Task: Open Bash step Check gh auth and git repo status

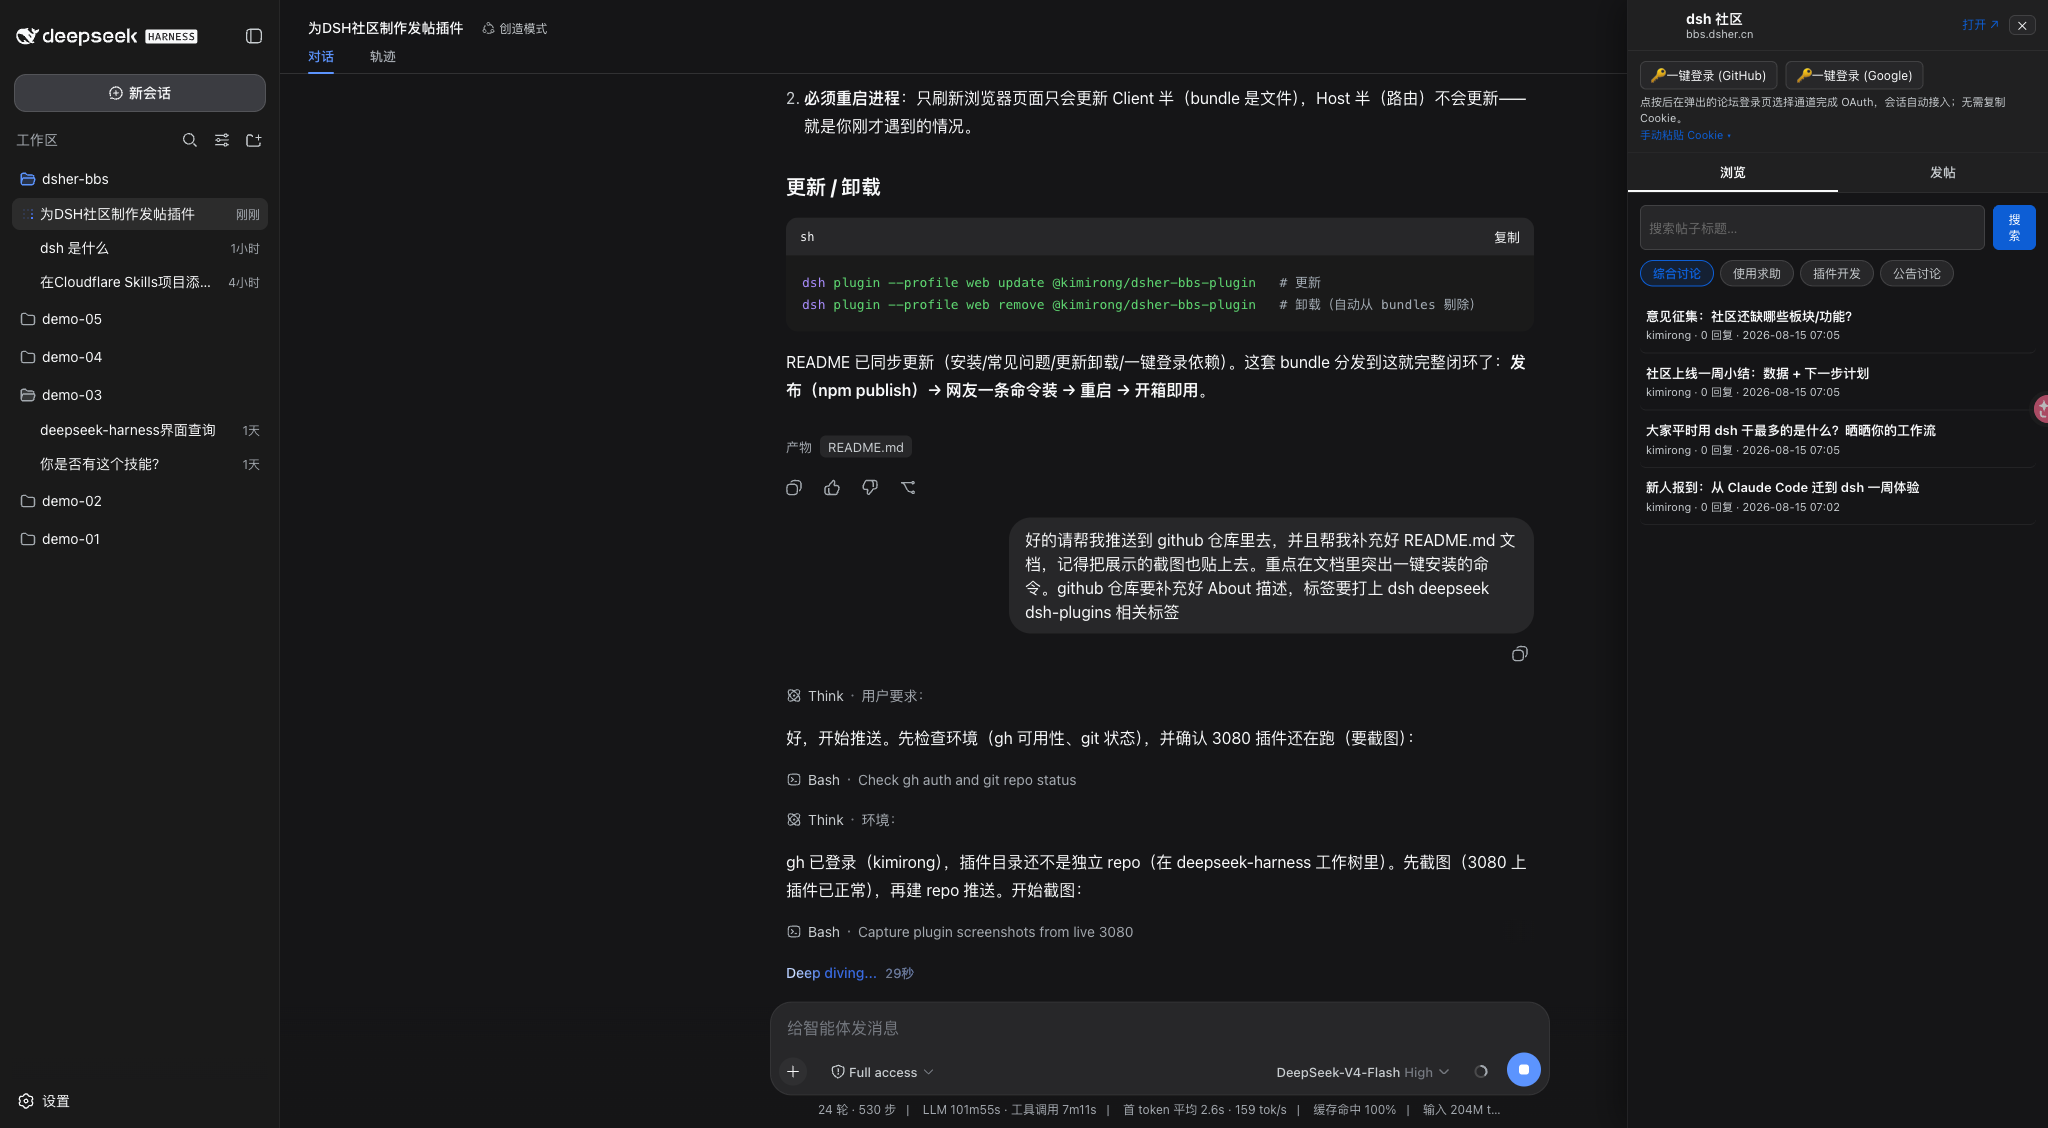Action: 932,780
